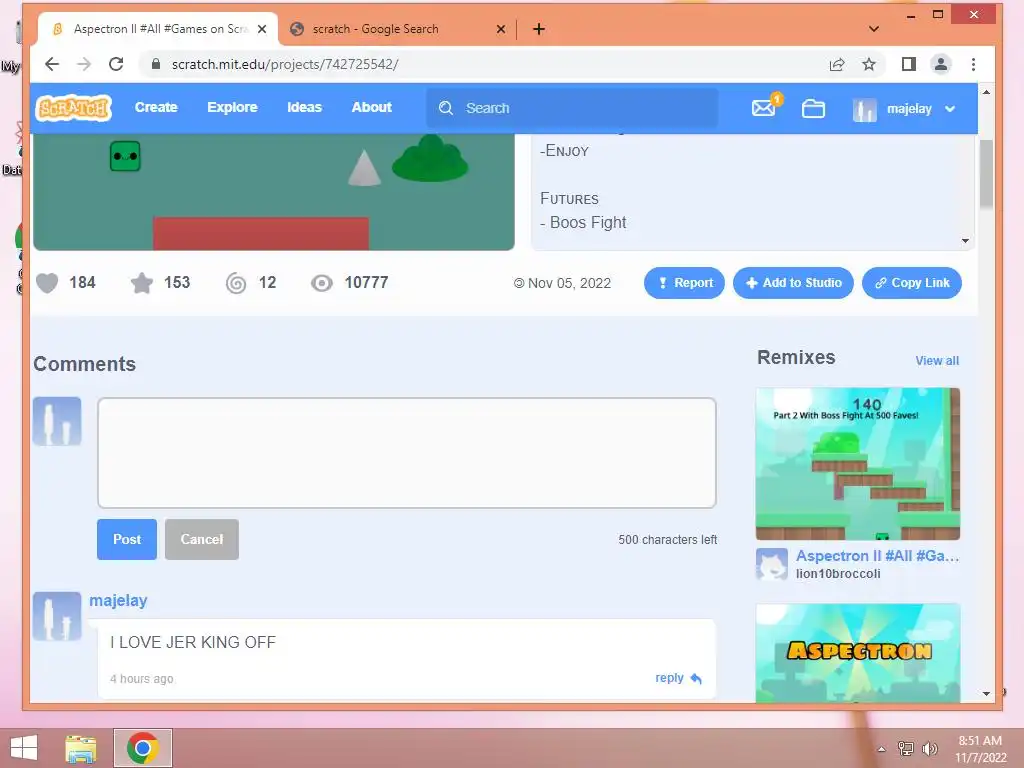
Task: Open the Chrome three-dot menu
Action: (973, 64)
